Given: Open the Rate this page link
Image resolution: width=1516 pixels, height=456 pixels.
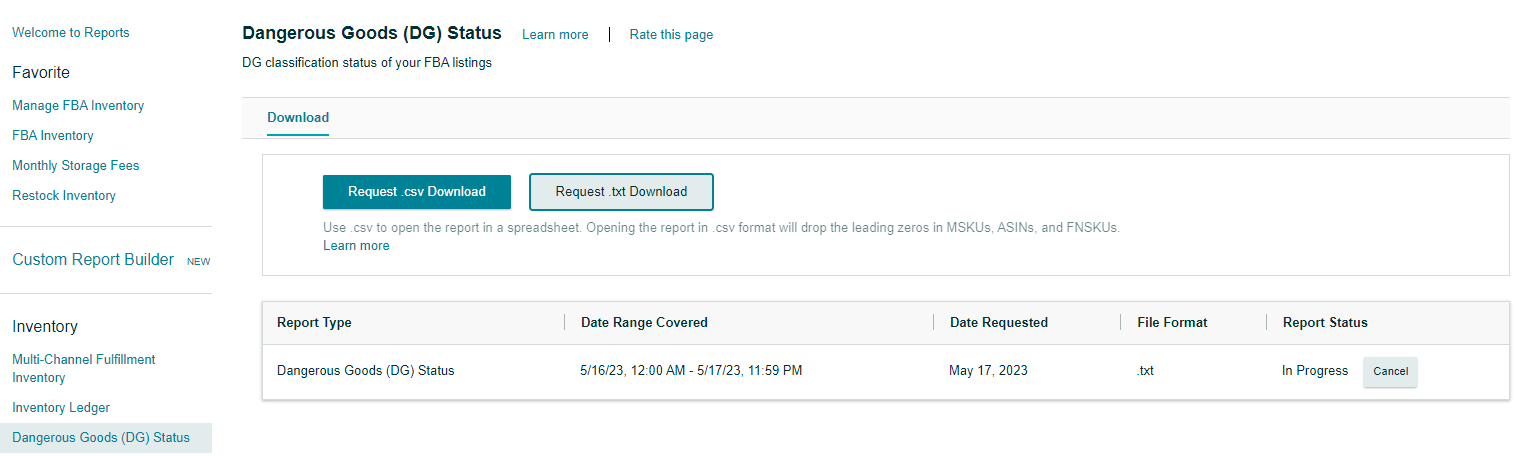Looking at the screenshot, I should (671, 34).
